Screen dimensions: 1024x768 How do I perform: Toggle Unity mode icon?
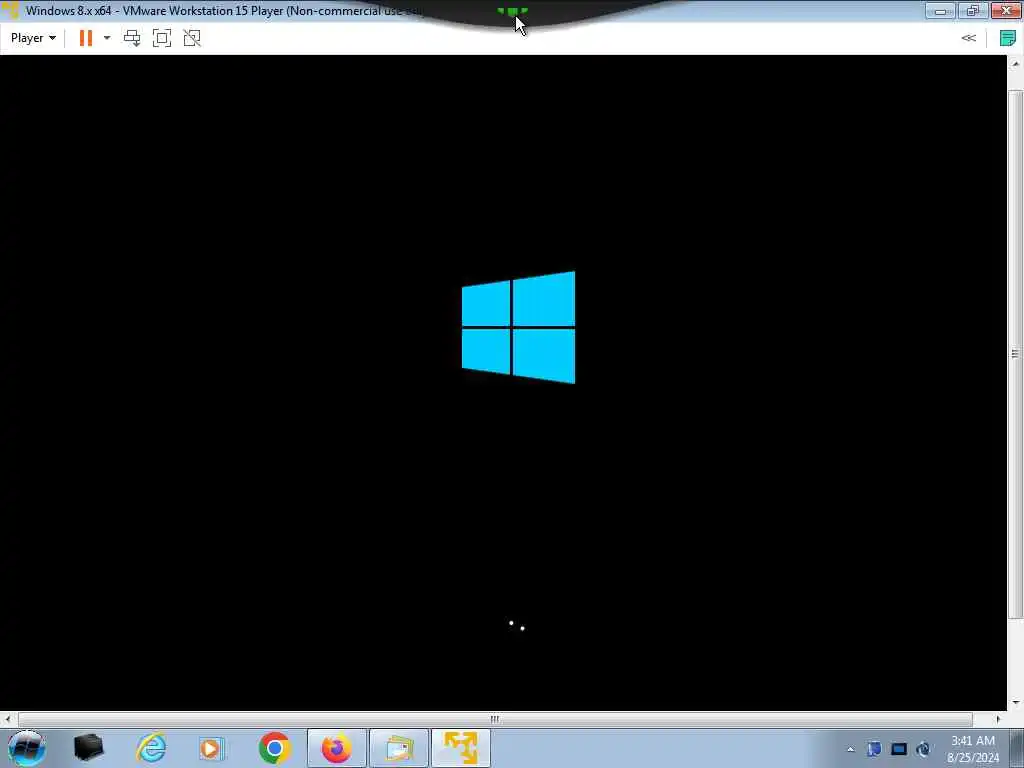192,38
